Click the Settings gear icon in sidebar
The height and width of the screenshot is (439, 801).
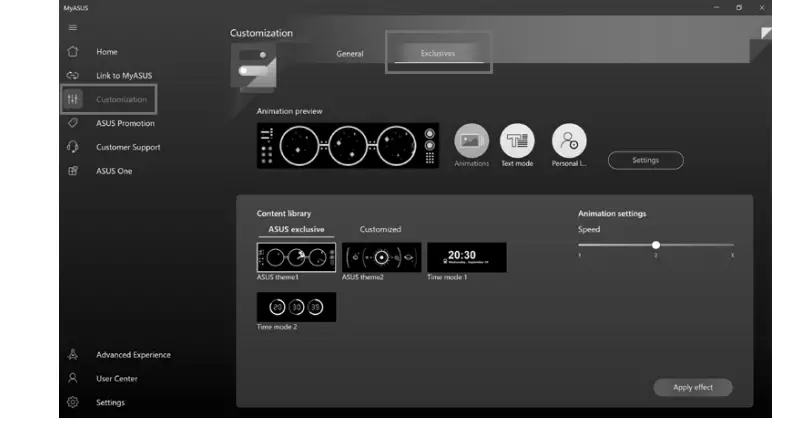click(x=73, y=402)
